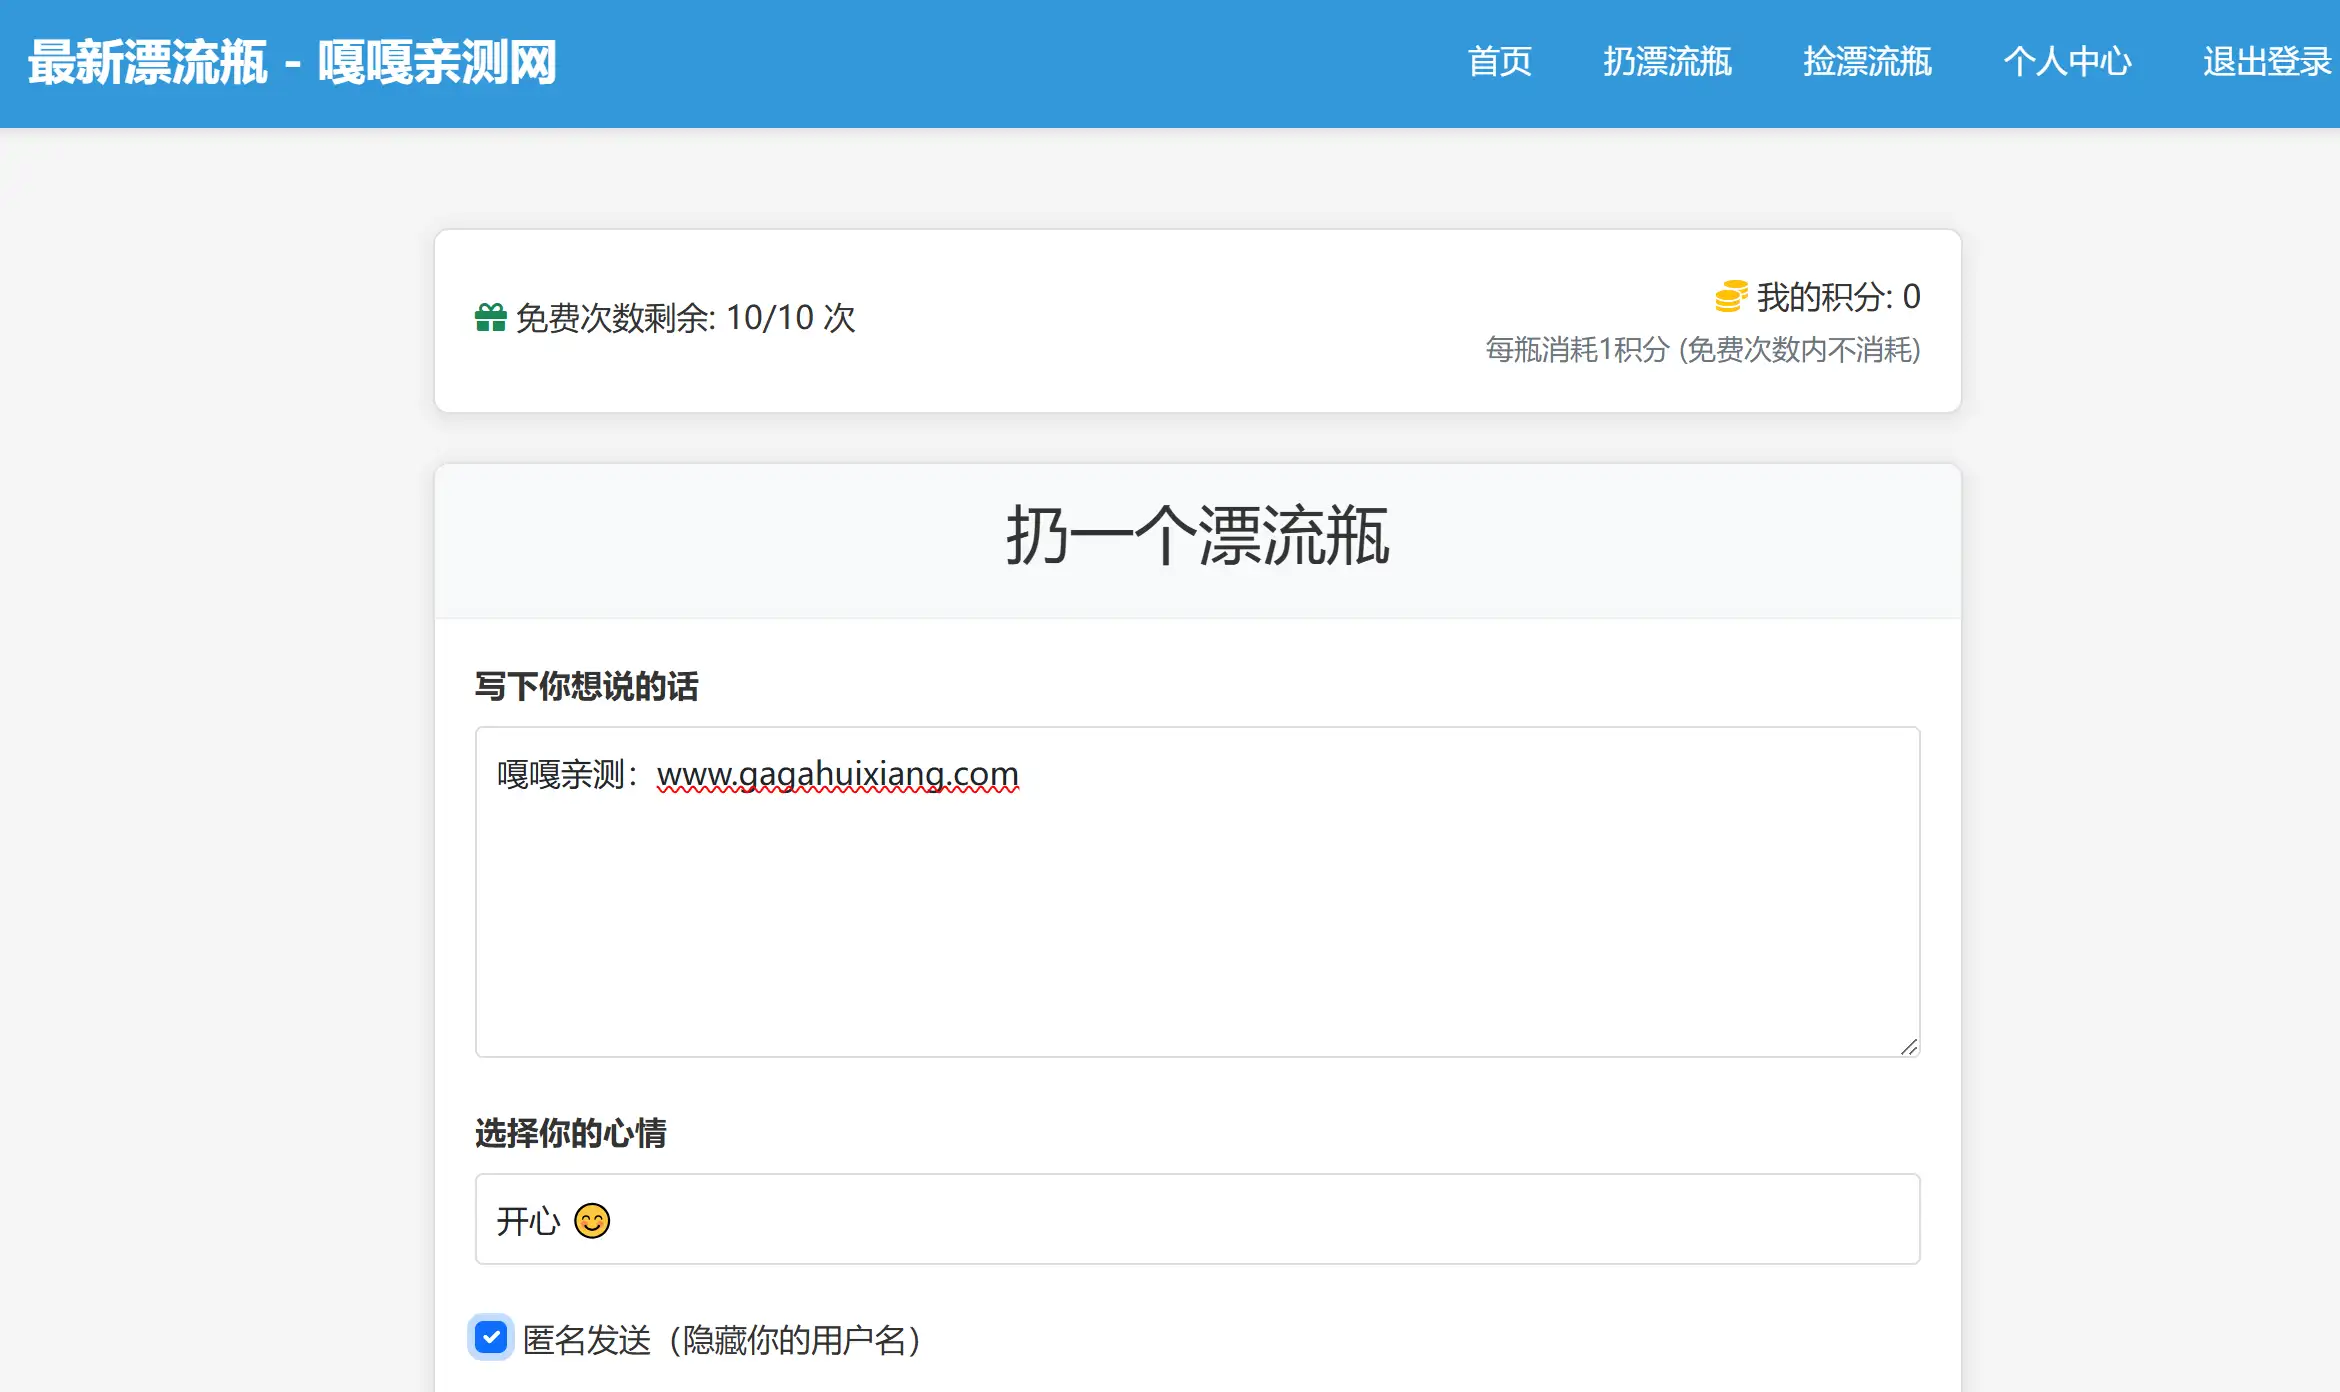Click the 匿名发送 (隐藏你的用户名) label

point(721,1340)
